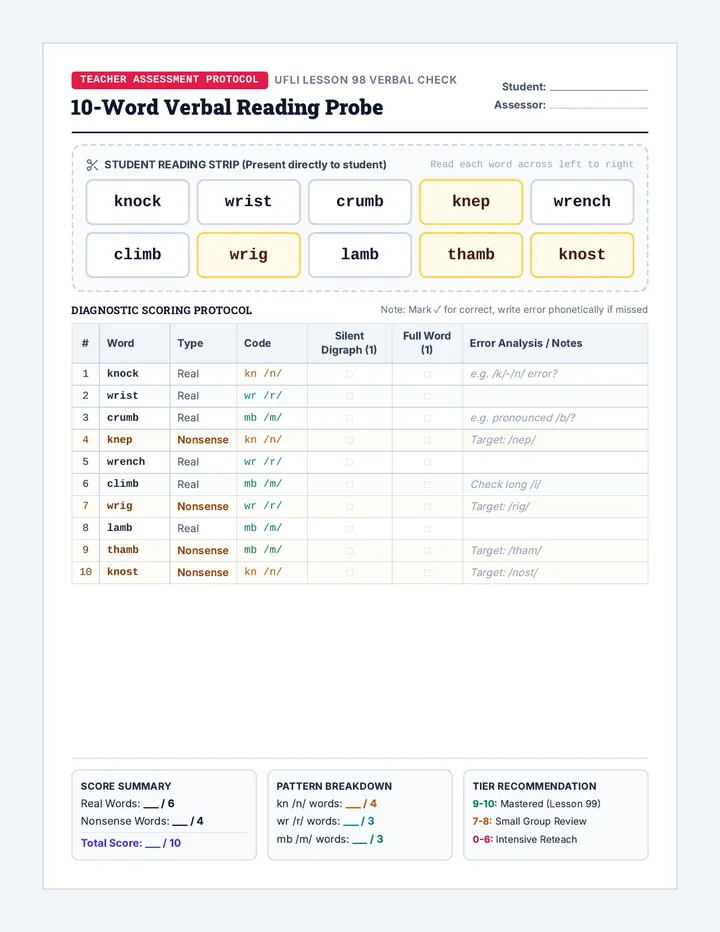Click the kn /n/ words score blank
This screenshot has width=720, height=932.
pos(353,804)
